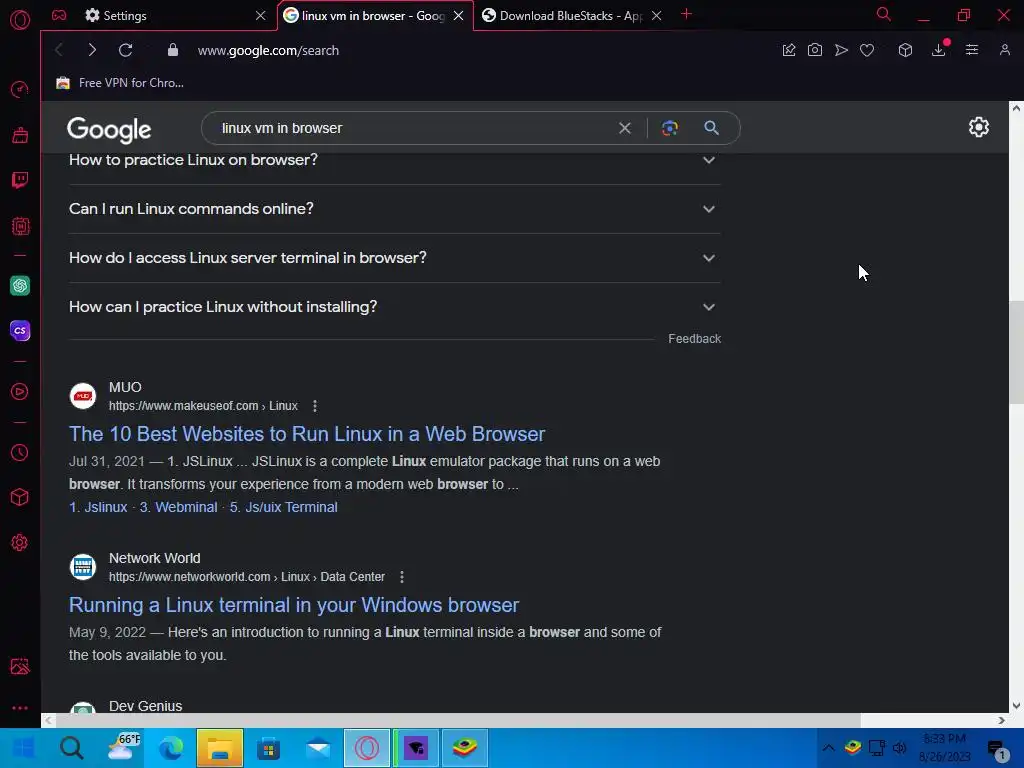Click the vertical page scrollbar thumb
The image size is (1024, 768).
click(x=1016, y=353)
